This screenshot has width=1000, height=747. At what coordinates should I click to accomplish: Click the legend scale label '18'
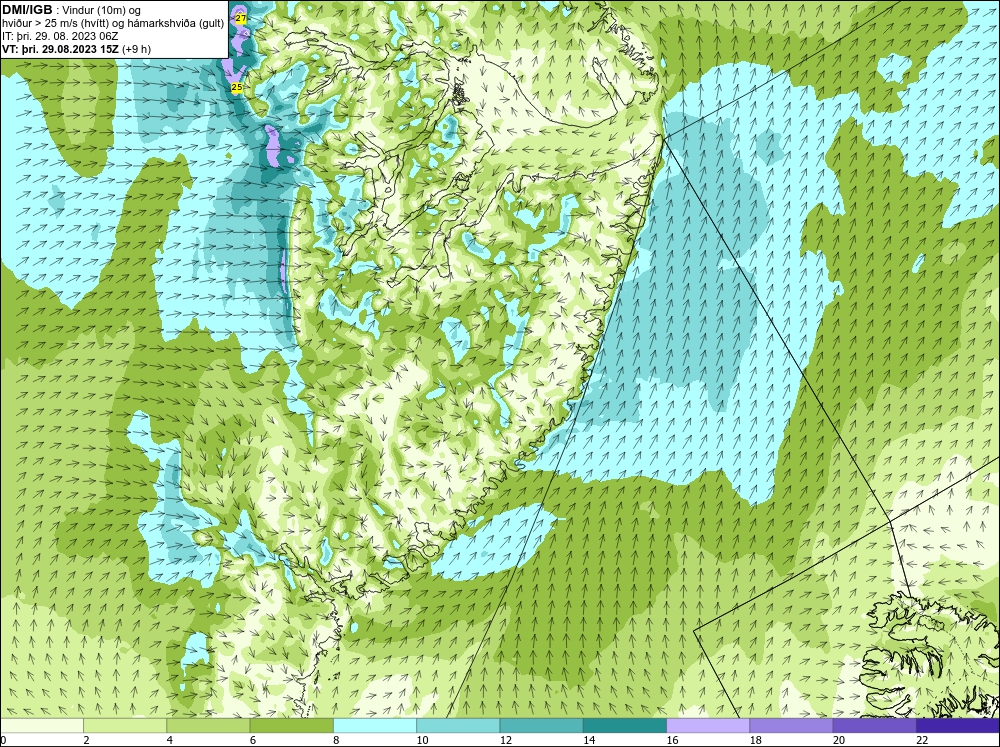755,740
